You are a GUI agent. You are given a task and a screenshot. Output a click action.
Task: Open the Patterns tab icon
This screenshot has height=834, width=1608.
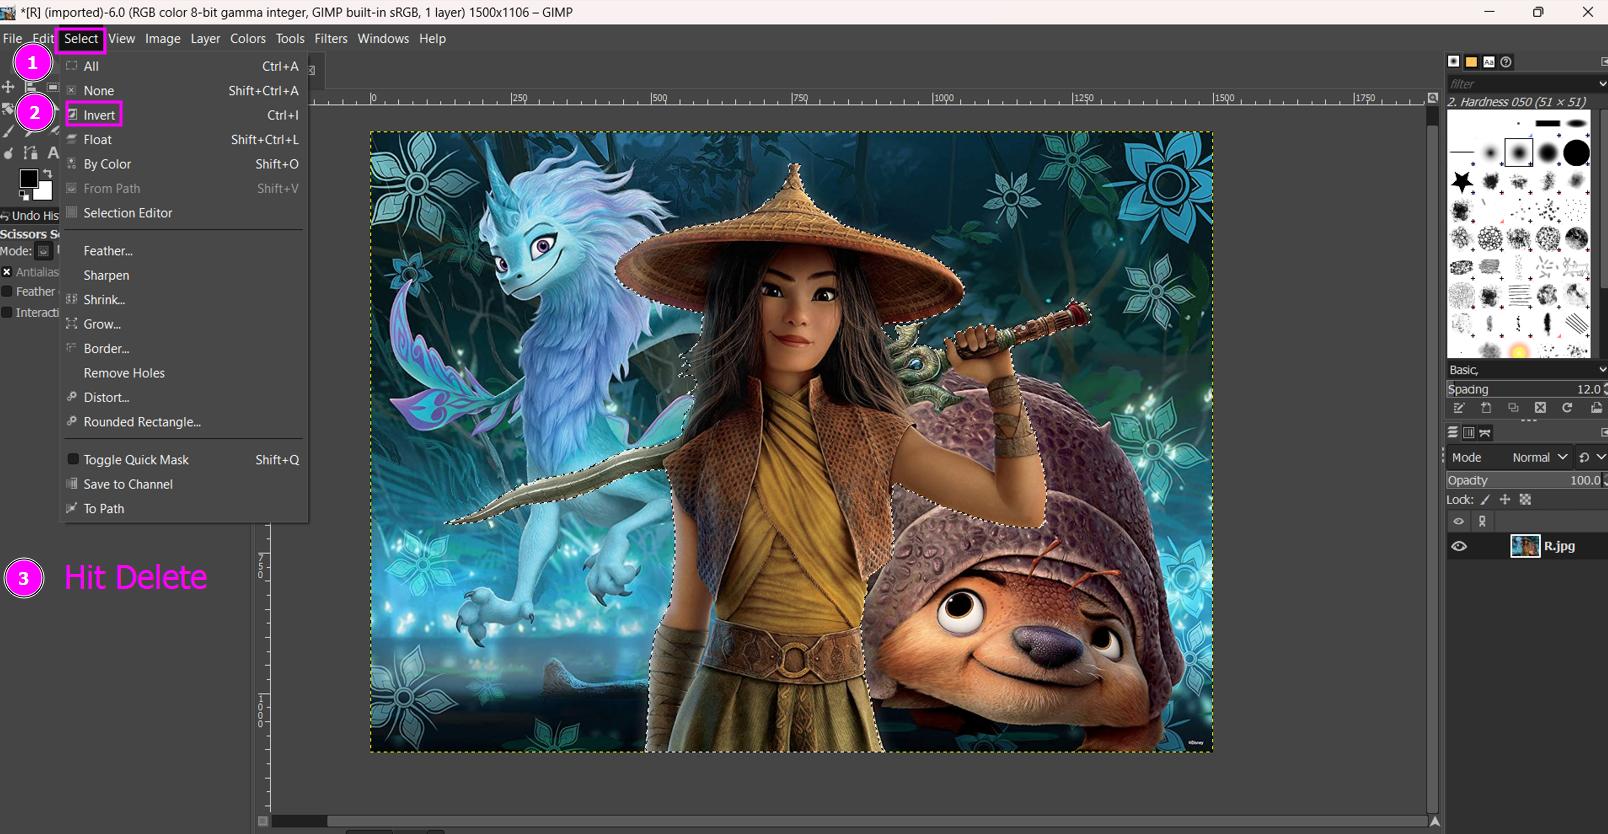(x=1471, y=61)
